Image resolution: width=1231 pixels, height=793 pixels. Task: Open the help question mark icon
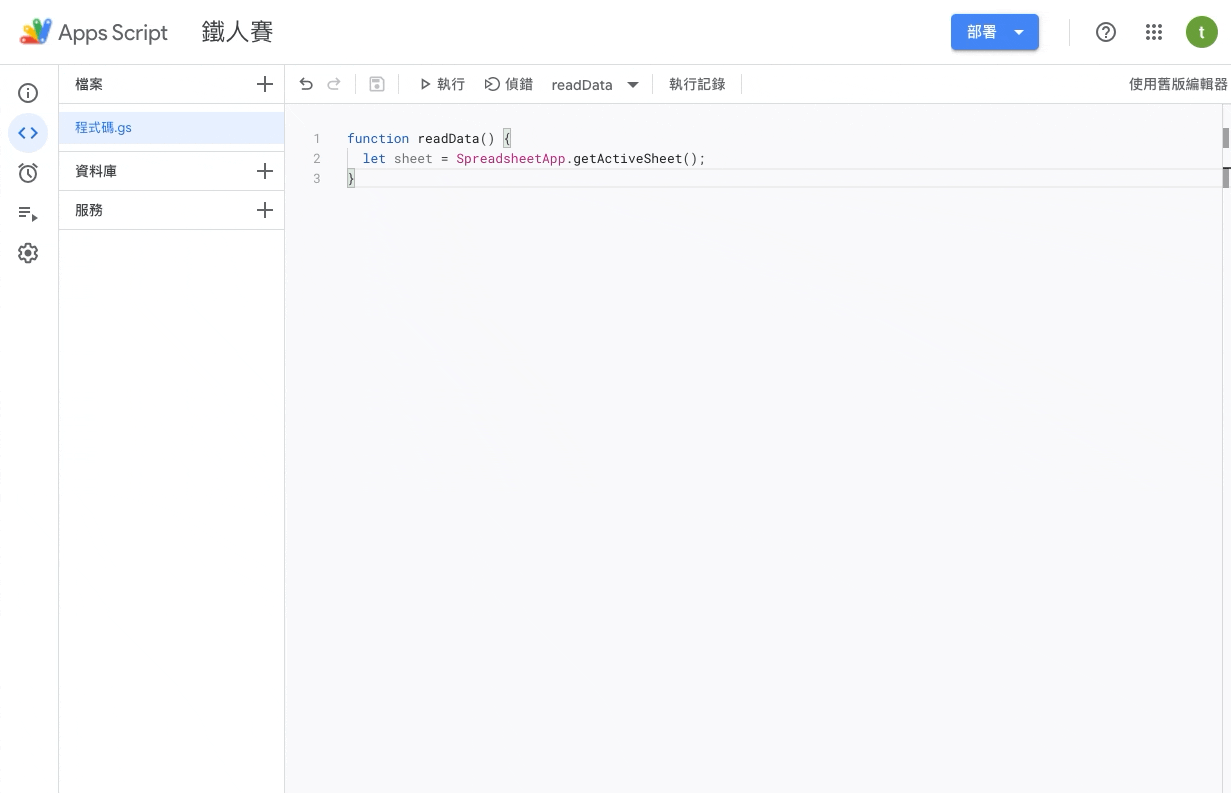click(1106, 32)
